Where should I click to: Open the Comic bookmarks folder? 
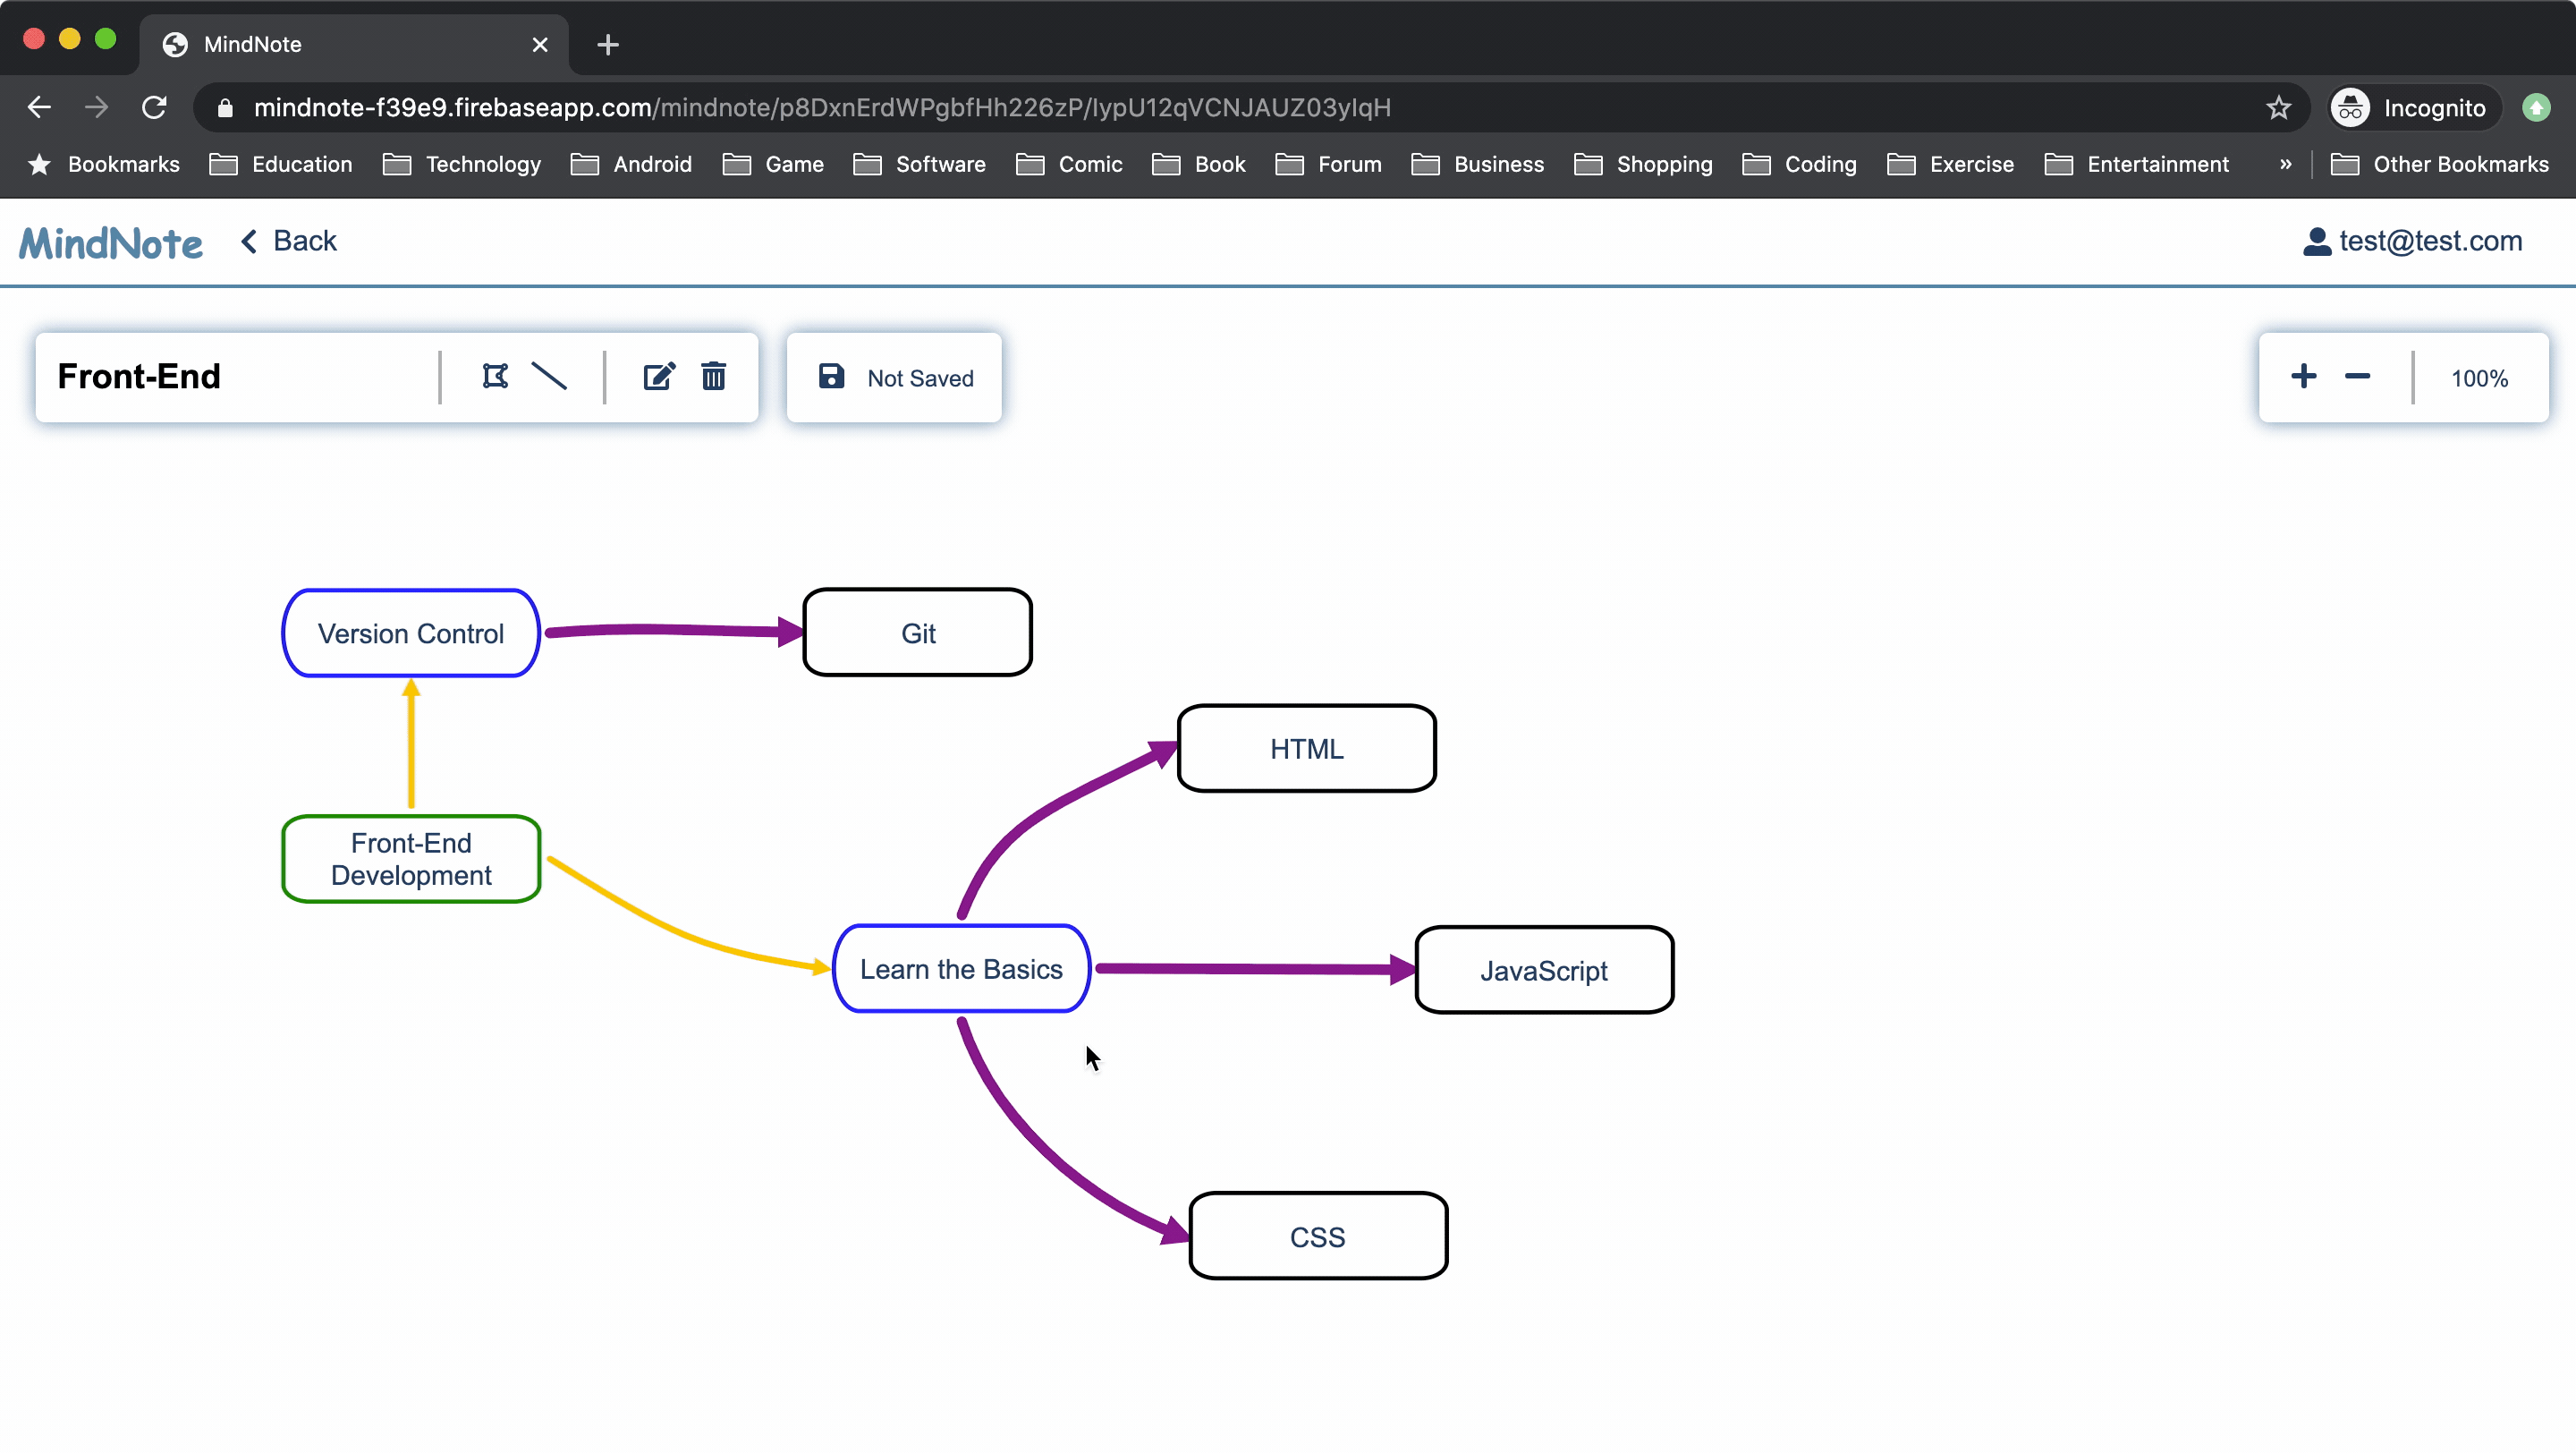(1069, 164)
